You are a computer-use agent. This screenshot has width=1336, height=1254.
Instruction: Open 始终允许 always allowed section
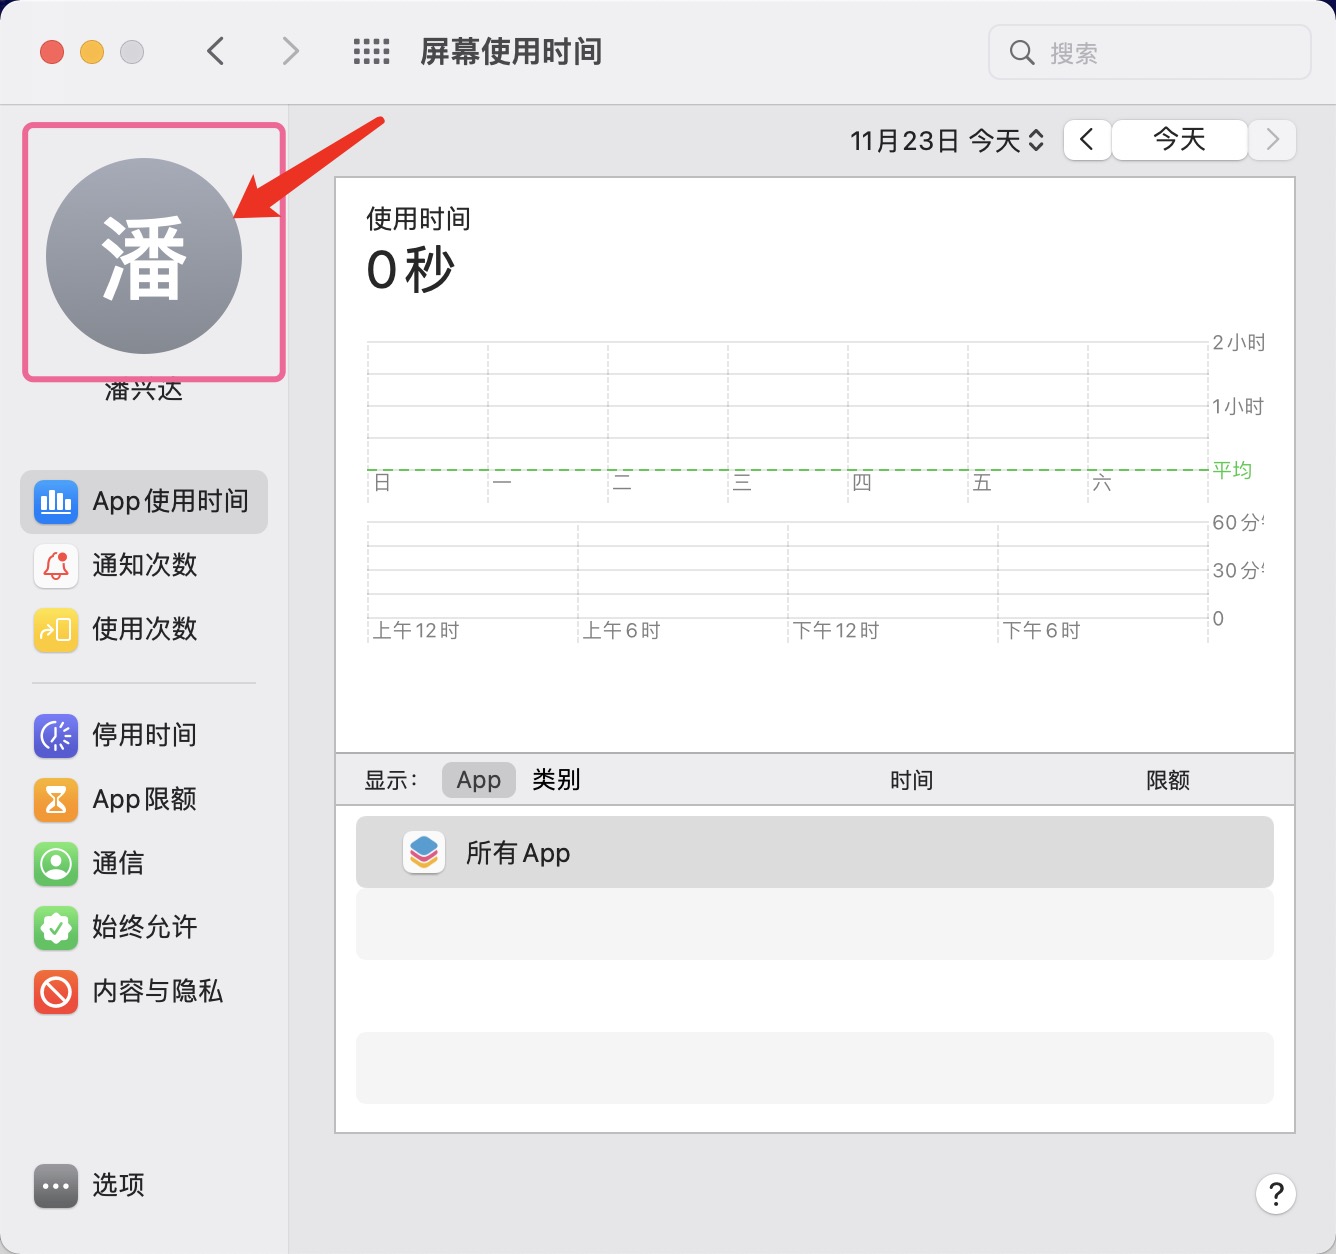click(x=144, y=927)
